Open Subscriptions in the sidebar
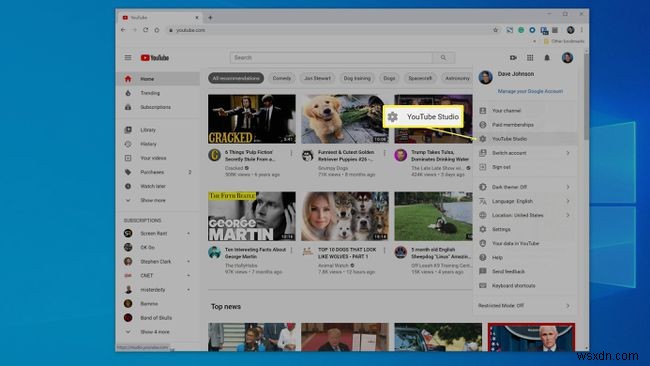This screenshot has height=366, width=650. click(x=158, y=107)
